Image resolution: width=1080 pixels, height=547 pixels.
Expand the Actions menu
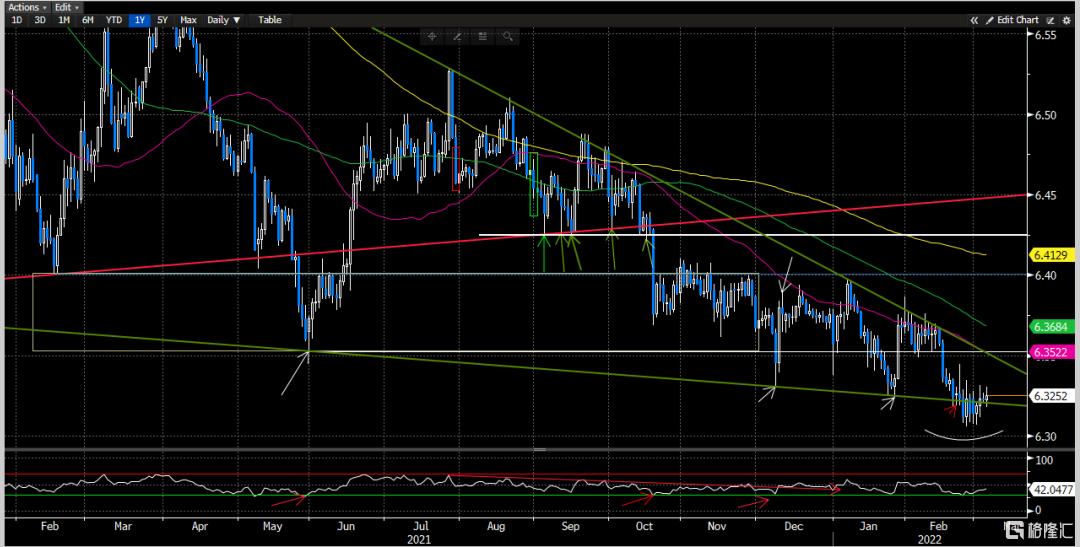(x=27, y=7)
